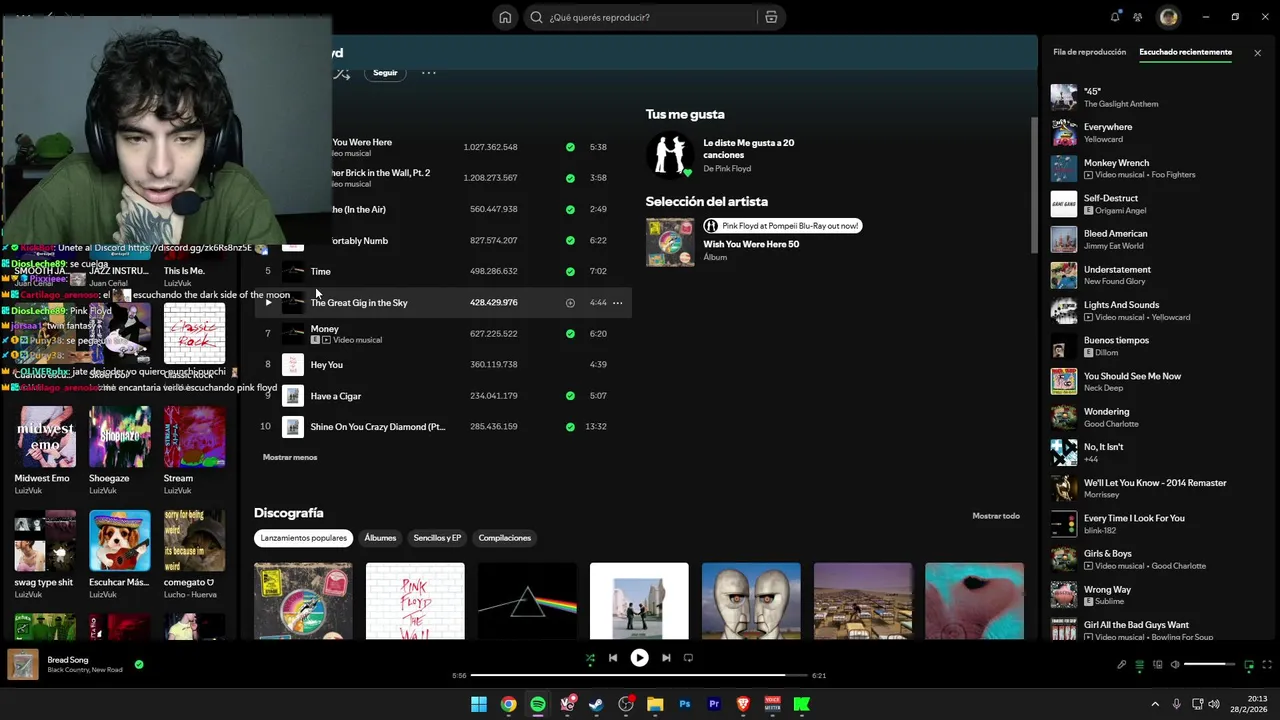
Task: Select the Sencillos y EP filter
Action: (x=437, y=538)
